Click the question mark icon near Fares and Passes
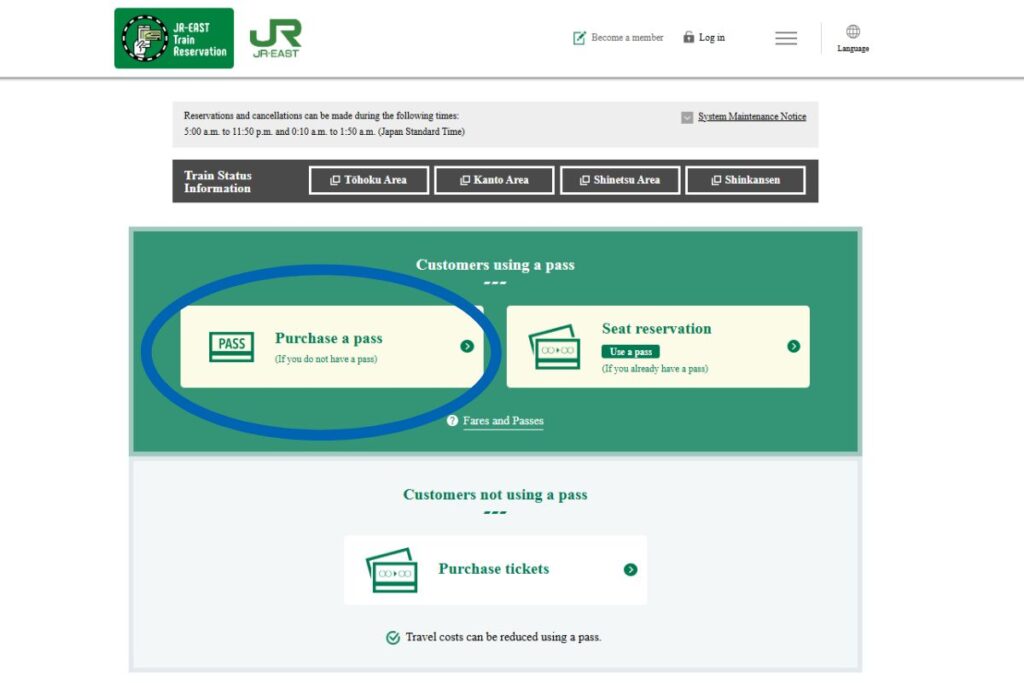This screenshot has height=683, width=1024. click(x=451, y=421)
